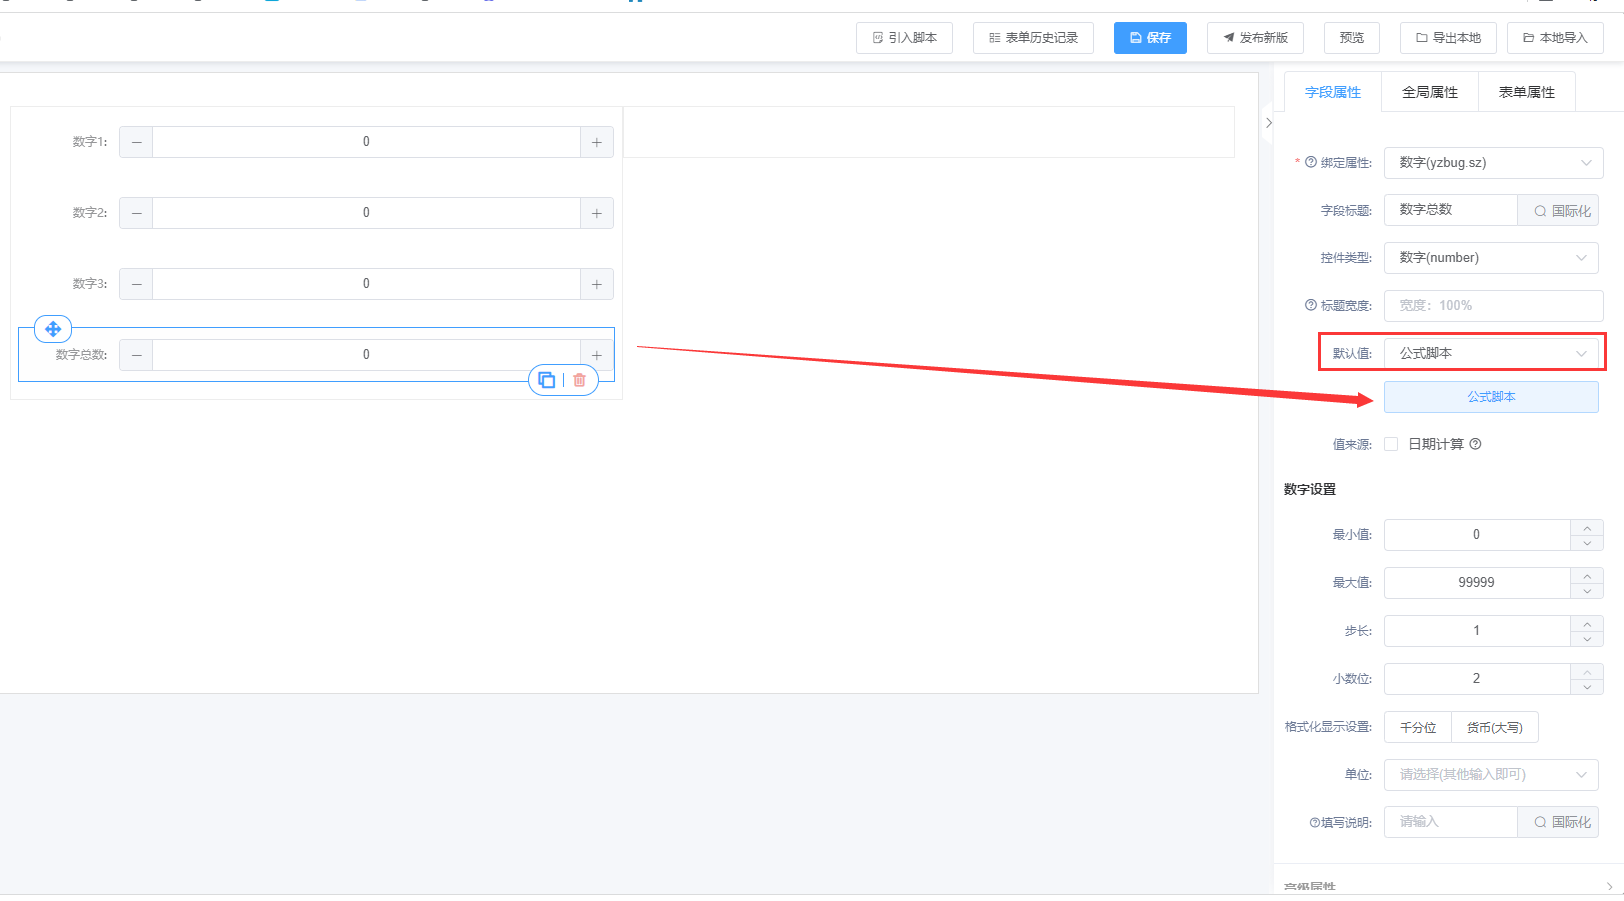Viewport: 1624px width, 901px height.
Task: Switch to 全局属性 tab
Action: click(1430, 92)
